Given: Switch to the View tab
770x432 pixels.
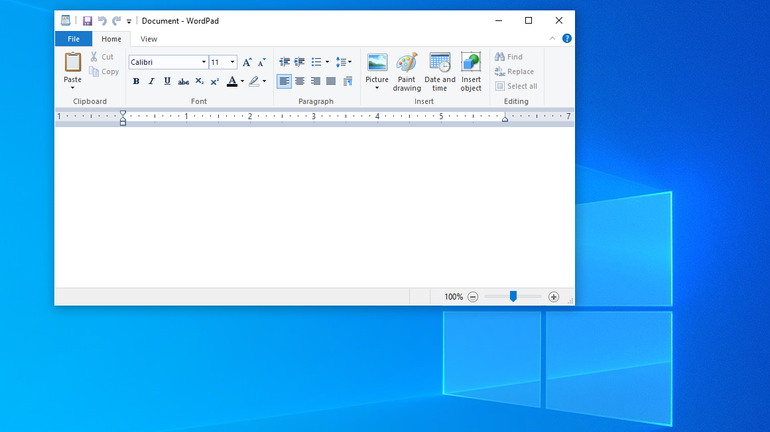Looking at the screenshot, I should (148, 39).
